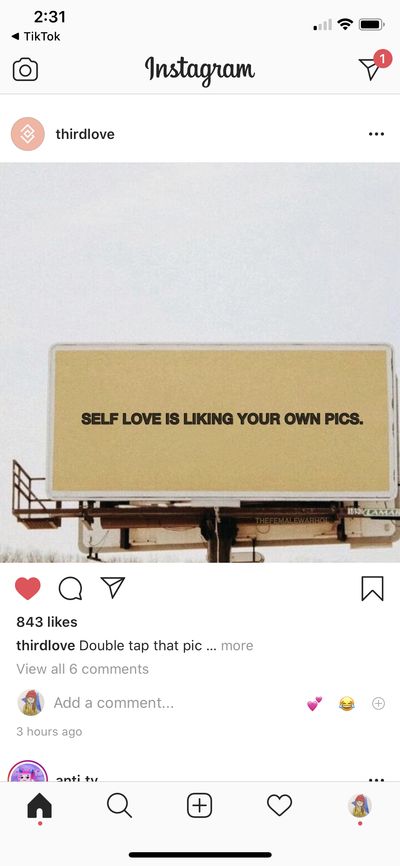Open own profile avatar in bottom bar
Screen dimensions: 400x866
(360, 806)
